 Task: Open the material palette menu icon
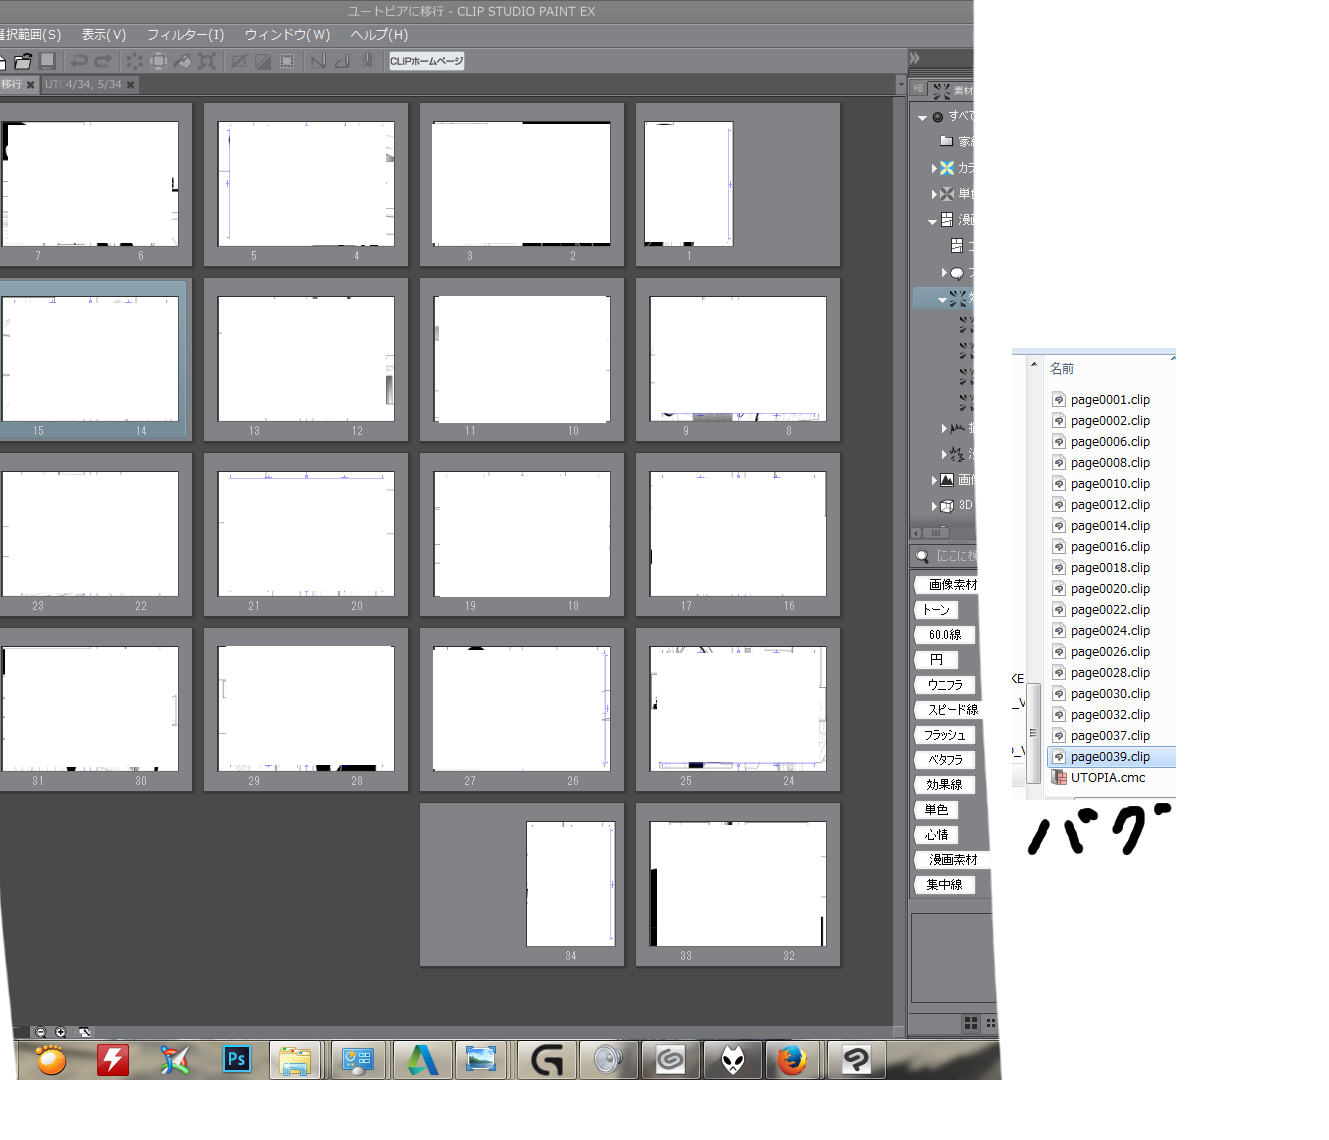(x=918, y=89)
